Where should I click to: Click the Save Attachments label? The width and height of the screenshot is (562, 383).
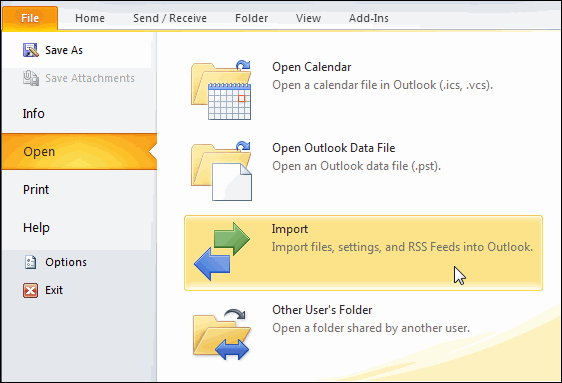pyautogui.click(x=90, y=78)
